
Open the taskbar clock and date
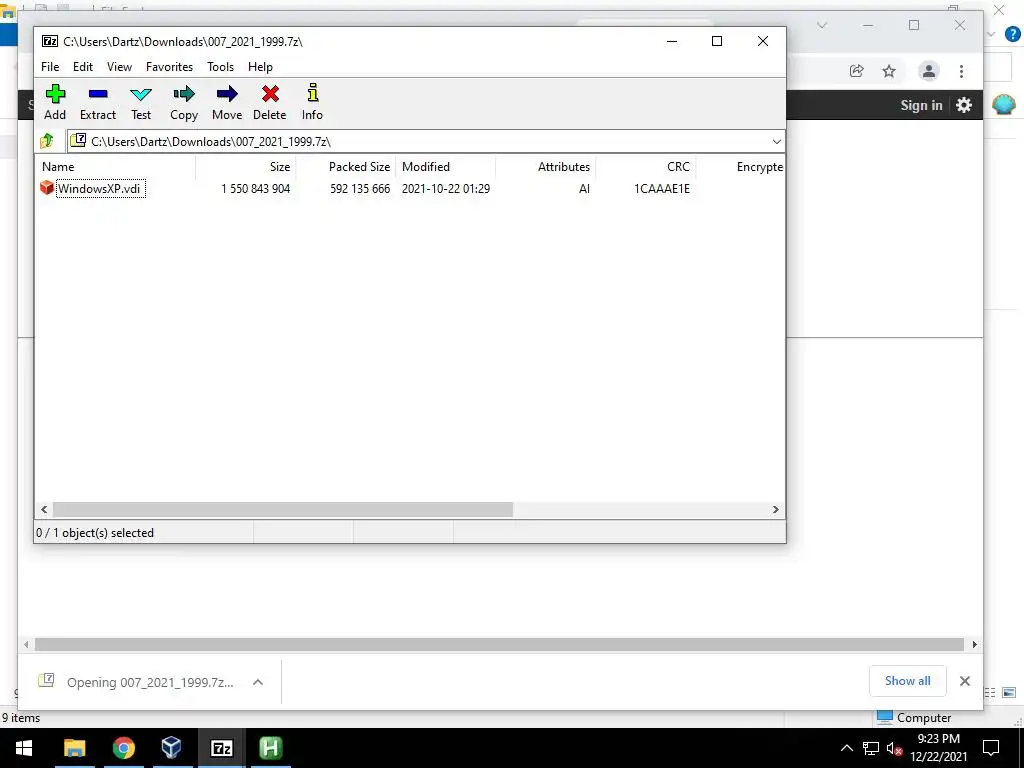(x=938, y=748)
